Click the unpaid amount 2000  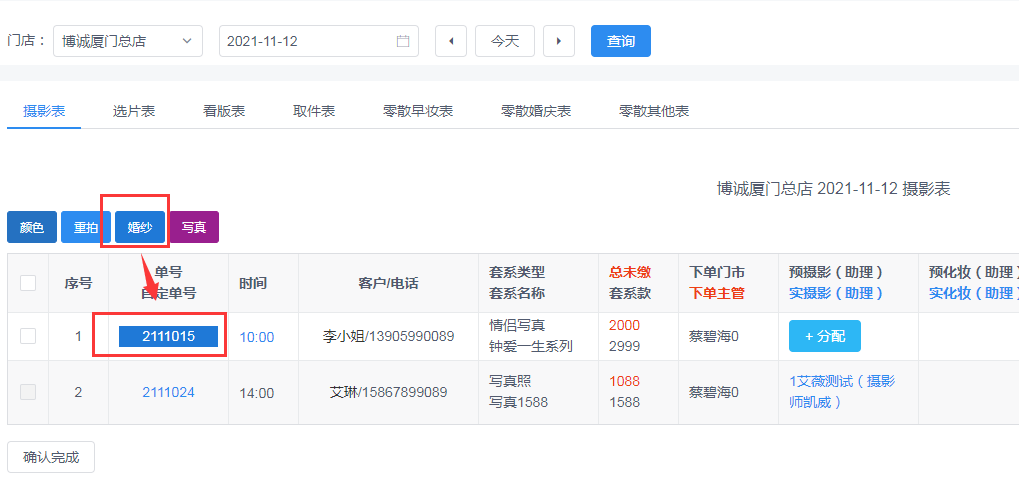pos(625,325)
